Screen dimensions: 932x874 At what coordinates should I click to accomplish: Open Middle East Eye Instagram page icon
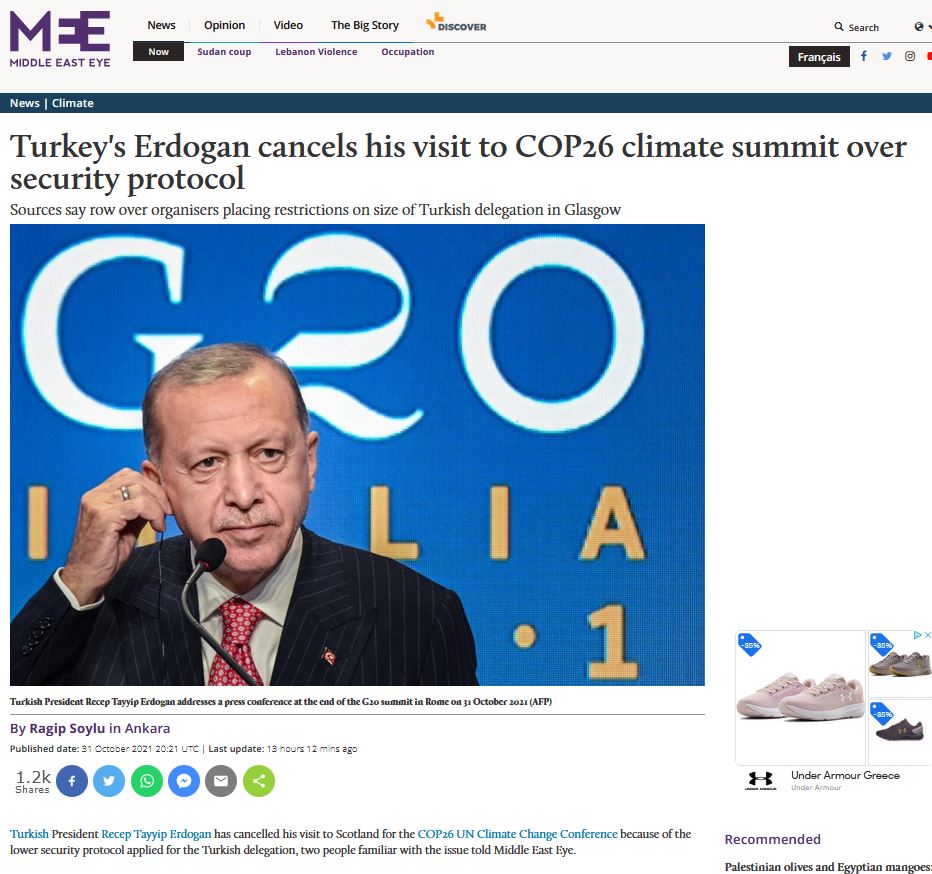pos(909,56)
